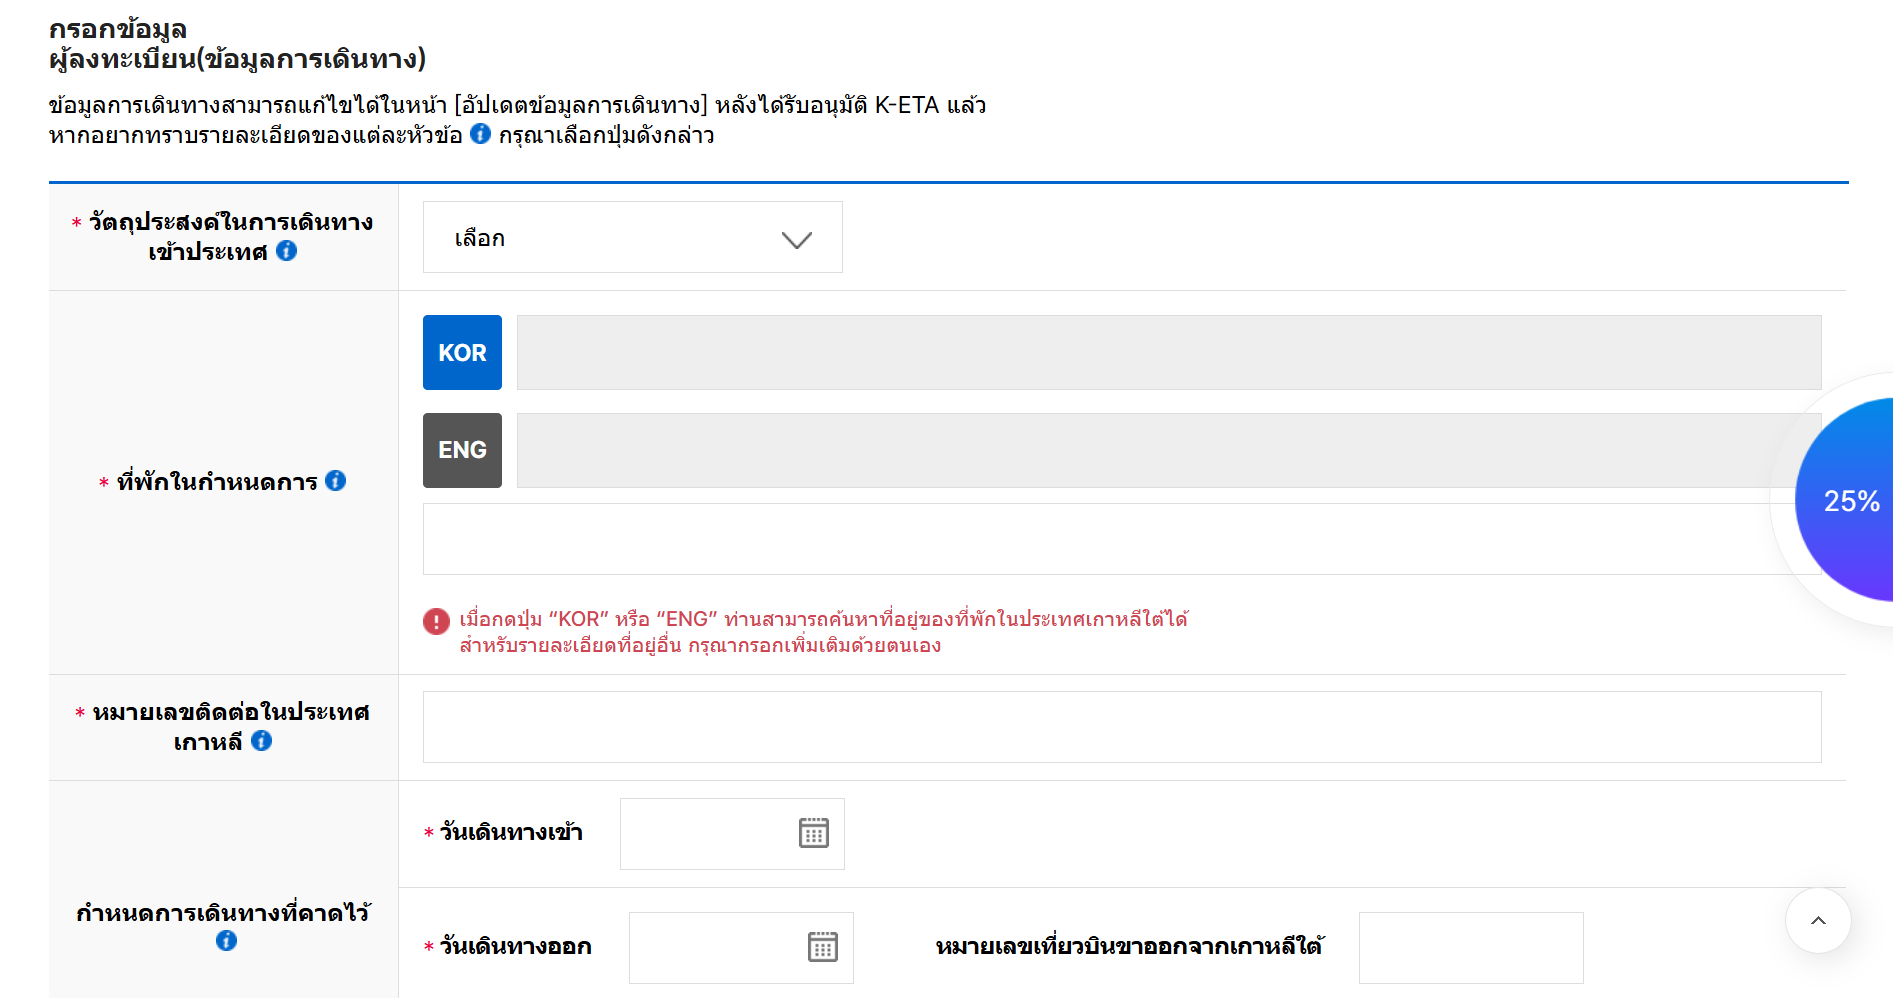Open the travel purpose selection dropdown
The height and width of the screenshot is (998, 1893).
[x=632, y=237]
